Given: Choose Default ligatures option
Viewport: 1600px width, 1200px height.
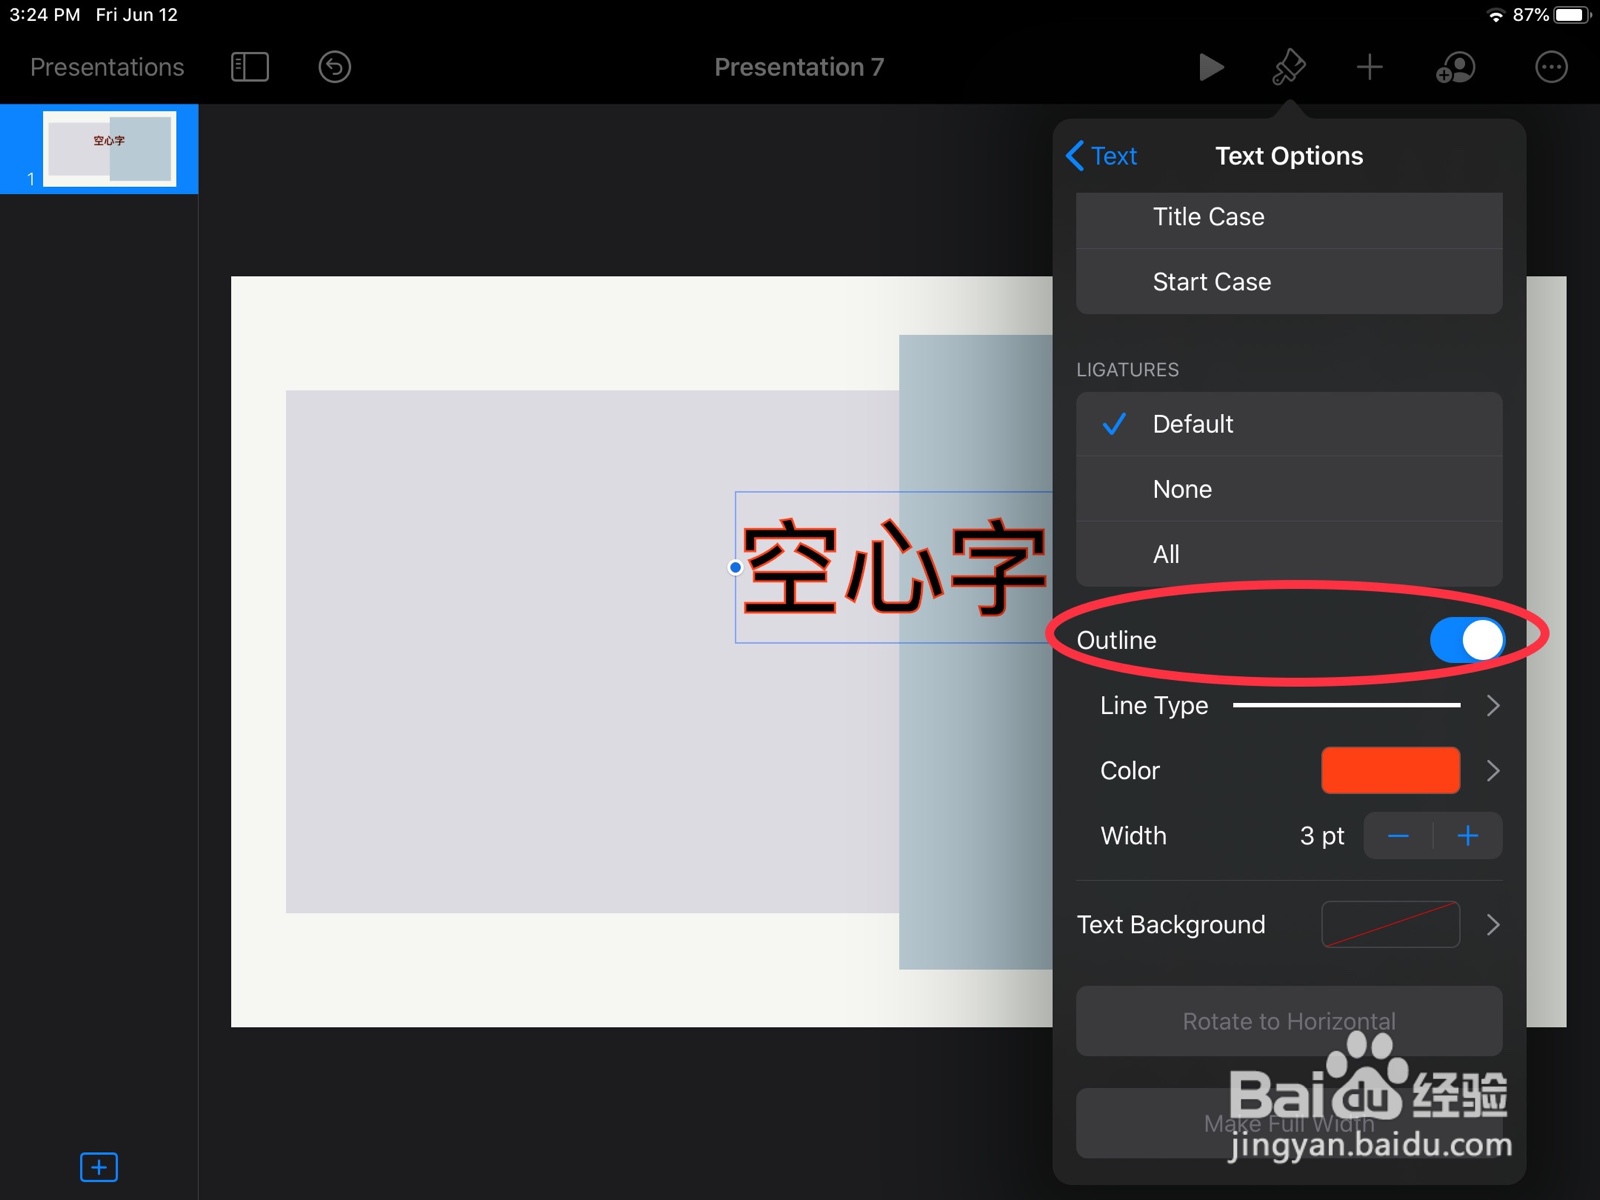Looking at the screenshot, I should point(1289,424).
